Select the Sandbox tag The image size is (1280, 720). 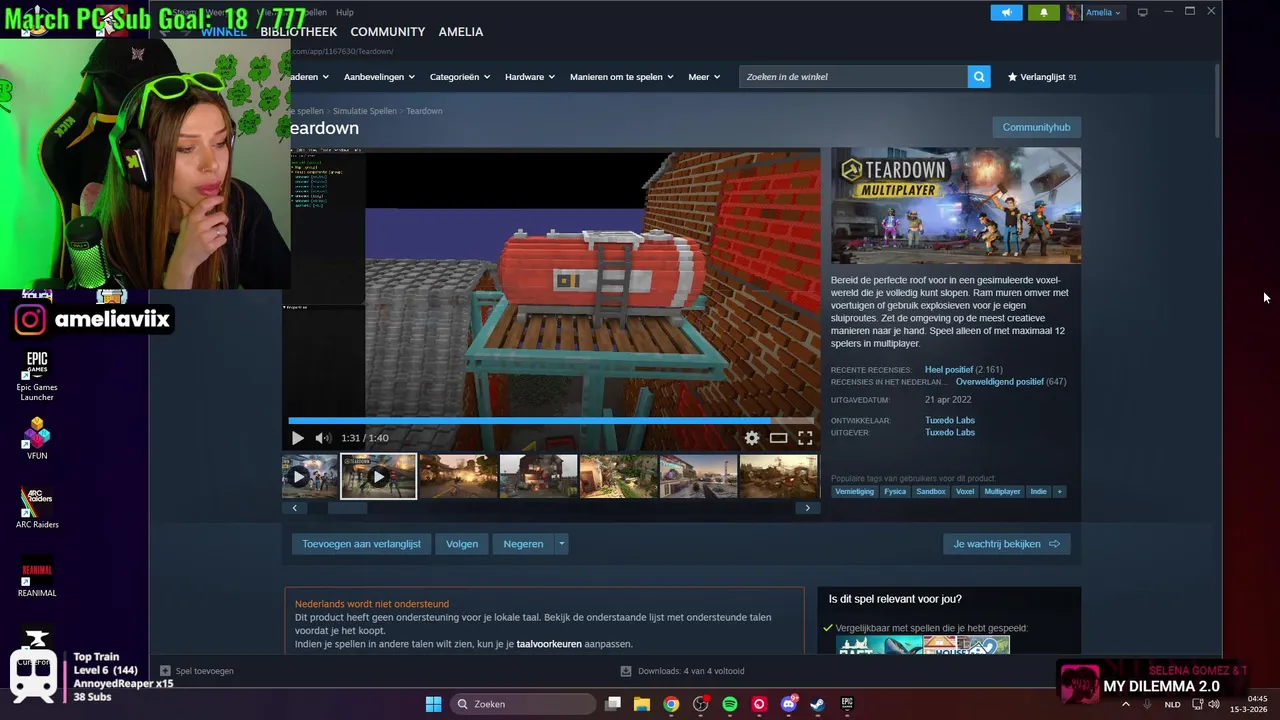[x=931, y=491]
